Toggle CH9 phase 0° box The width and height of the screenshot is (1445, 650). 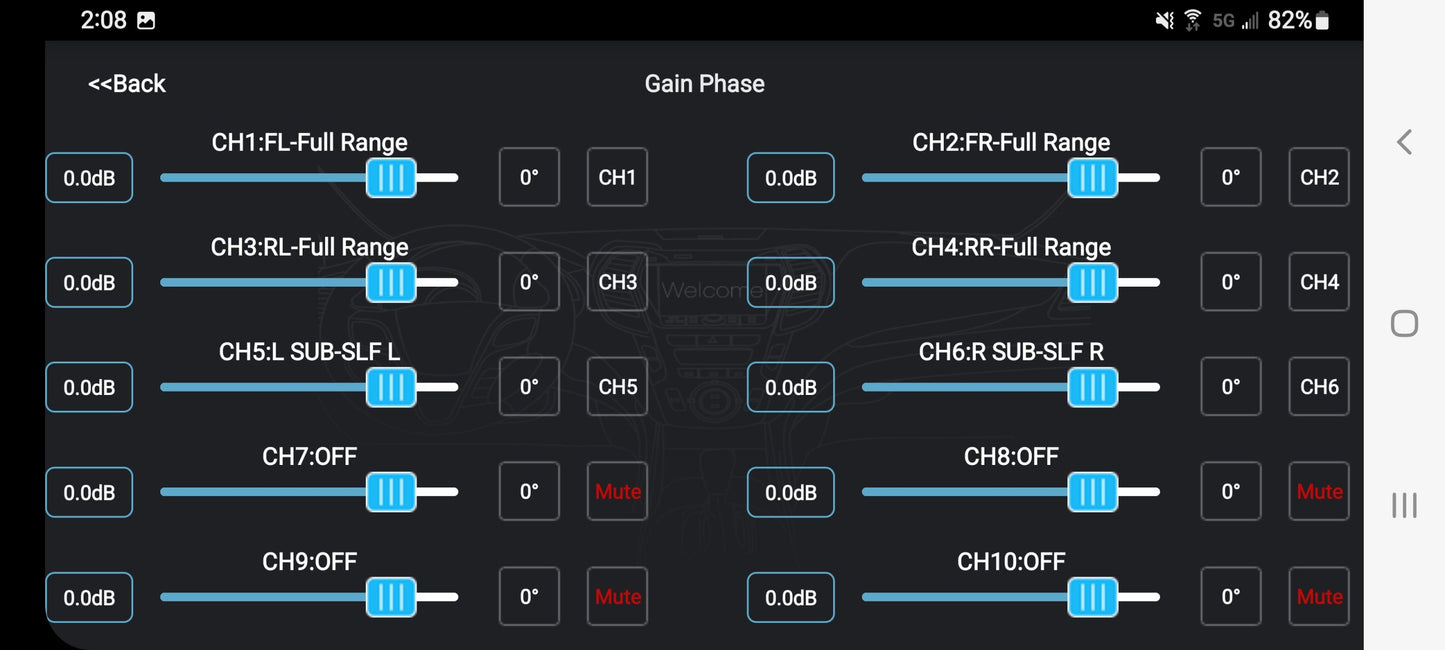point(529,597)
